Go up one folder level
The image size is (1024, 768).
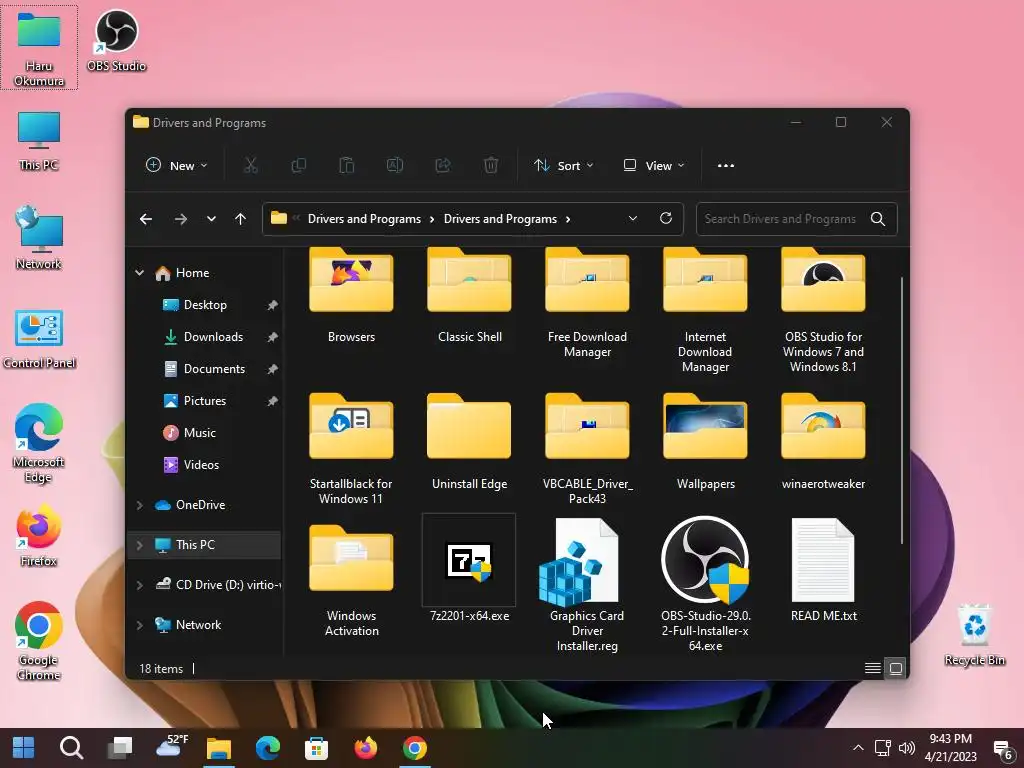click(240, 219)
